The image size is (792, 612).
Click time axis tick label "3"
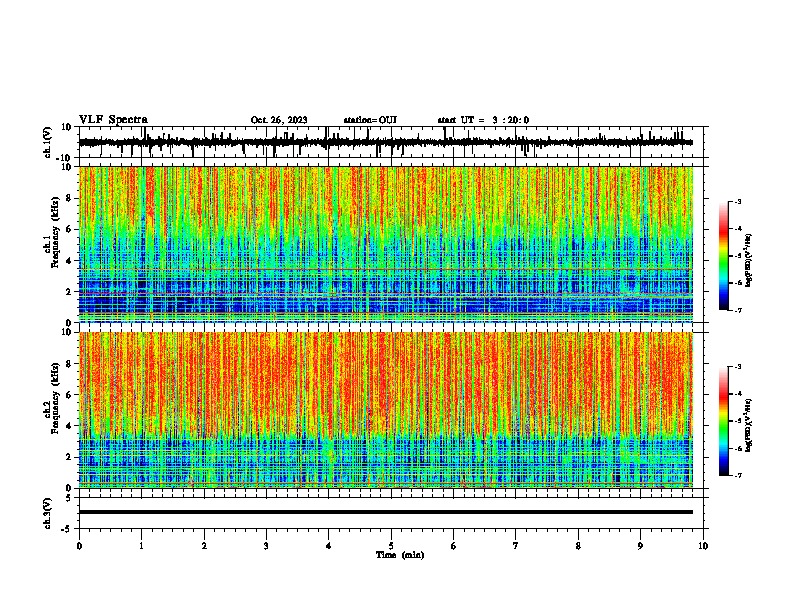click(266, 546)
